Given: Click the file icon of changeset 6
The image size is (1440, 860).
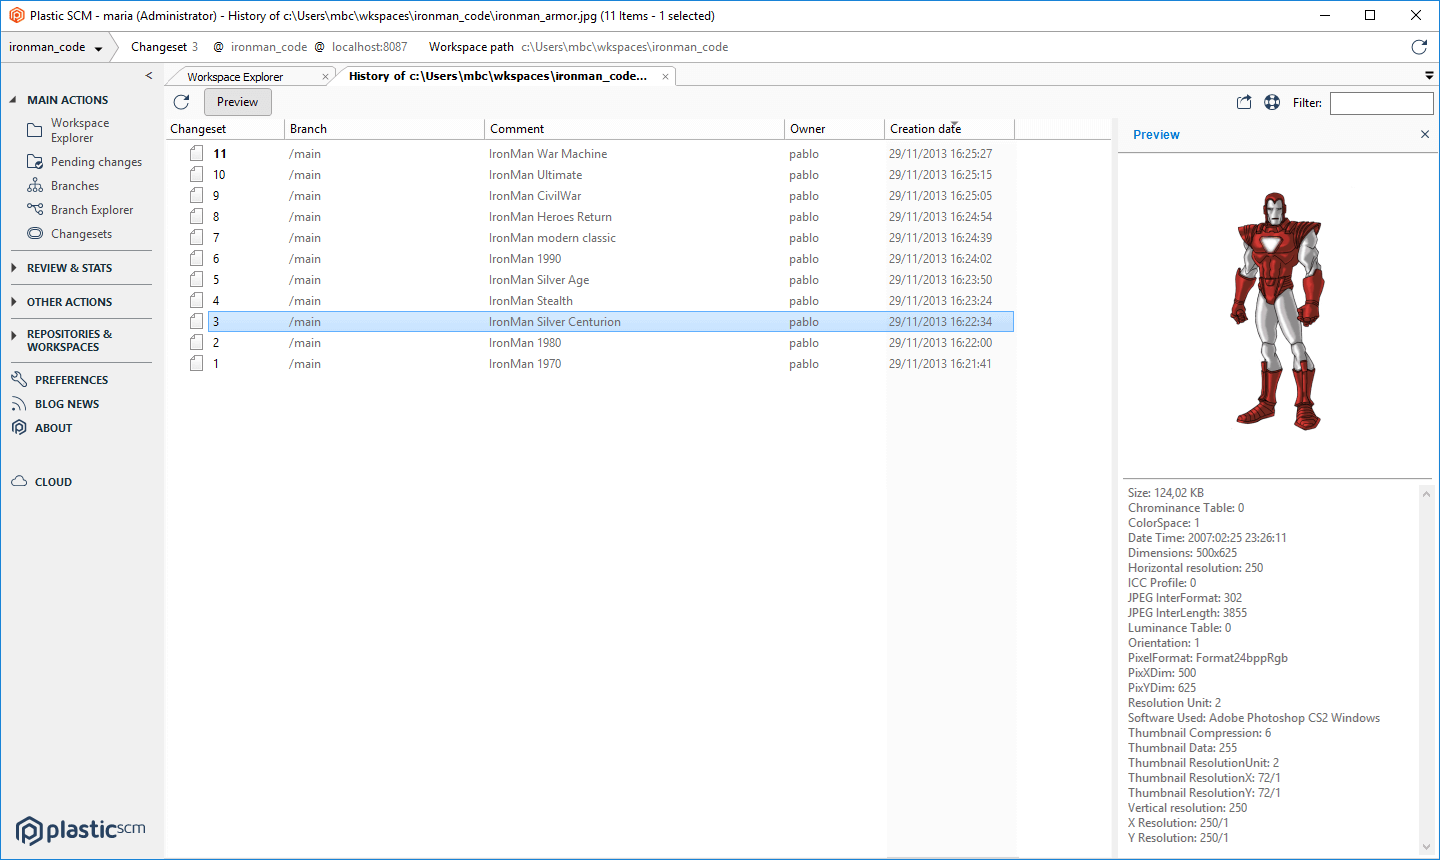Looking at the screenshot, I should tap(197, 259).
